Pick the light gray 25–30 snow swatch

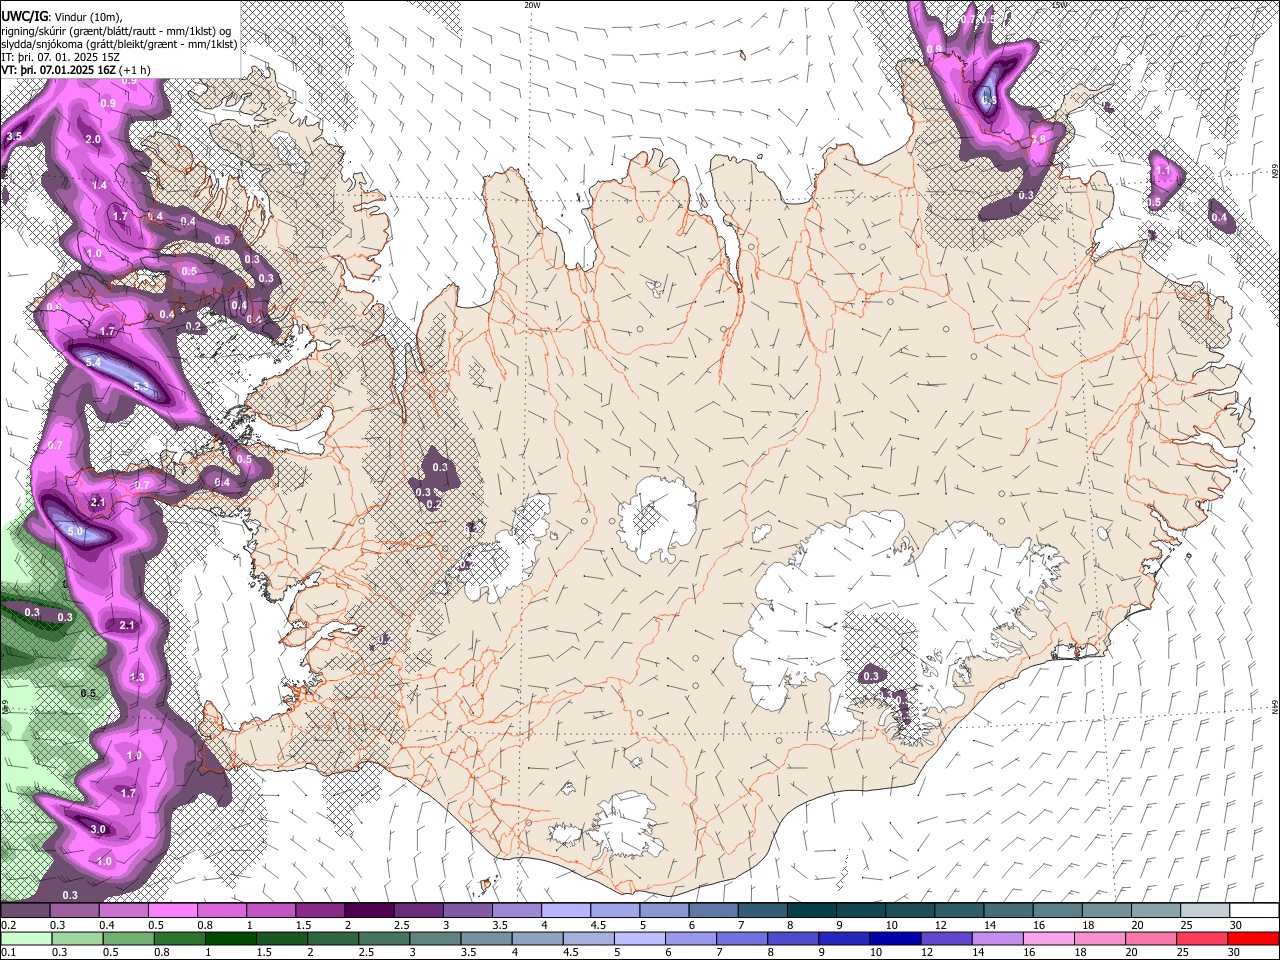pos(1204,911)
